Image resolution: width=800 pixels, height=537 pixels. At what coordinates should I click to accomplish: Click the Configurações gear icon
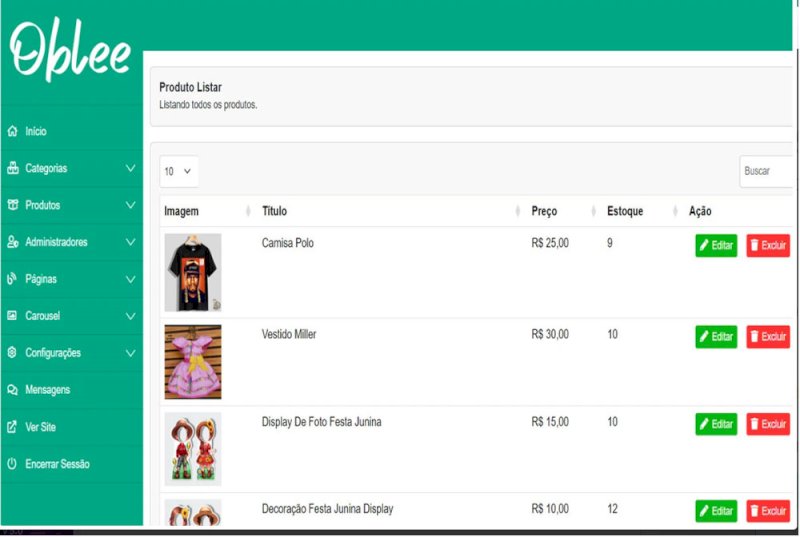(x=12, y=353)
